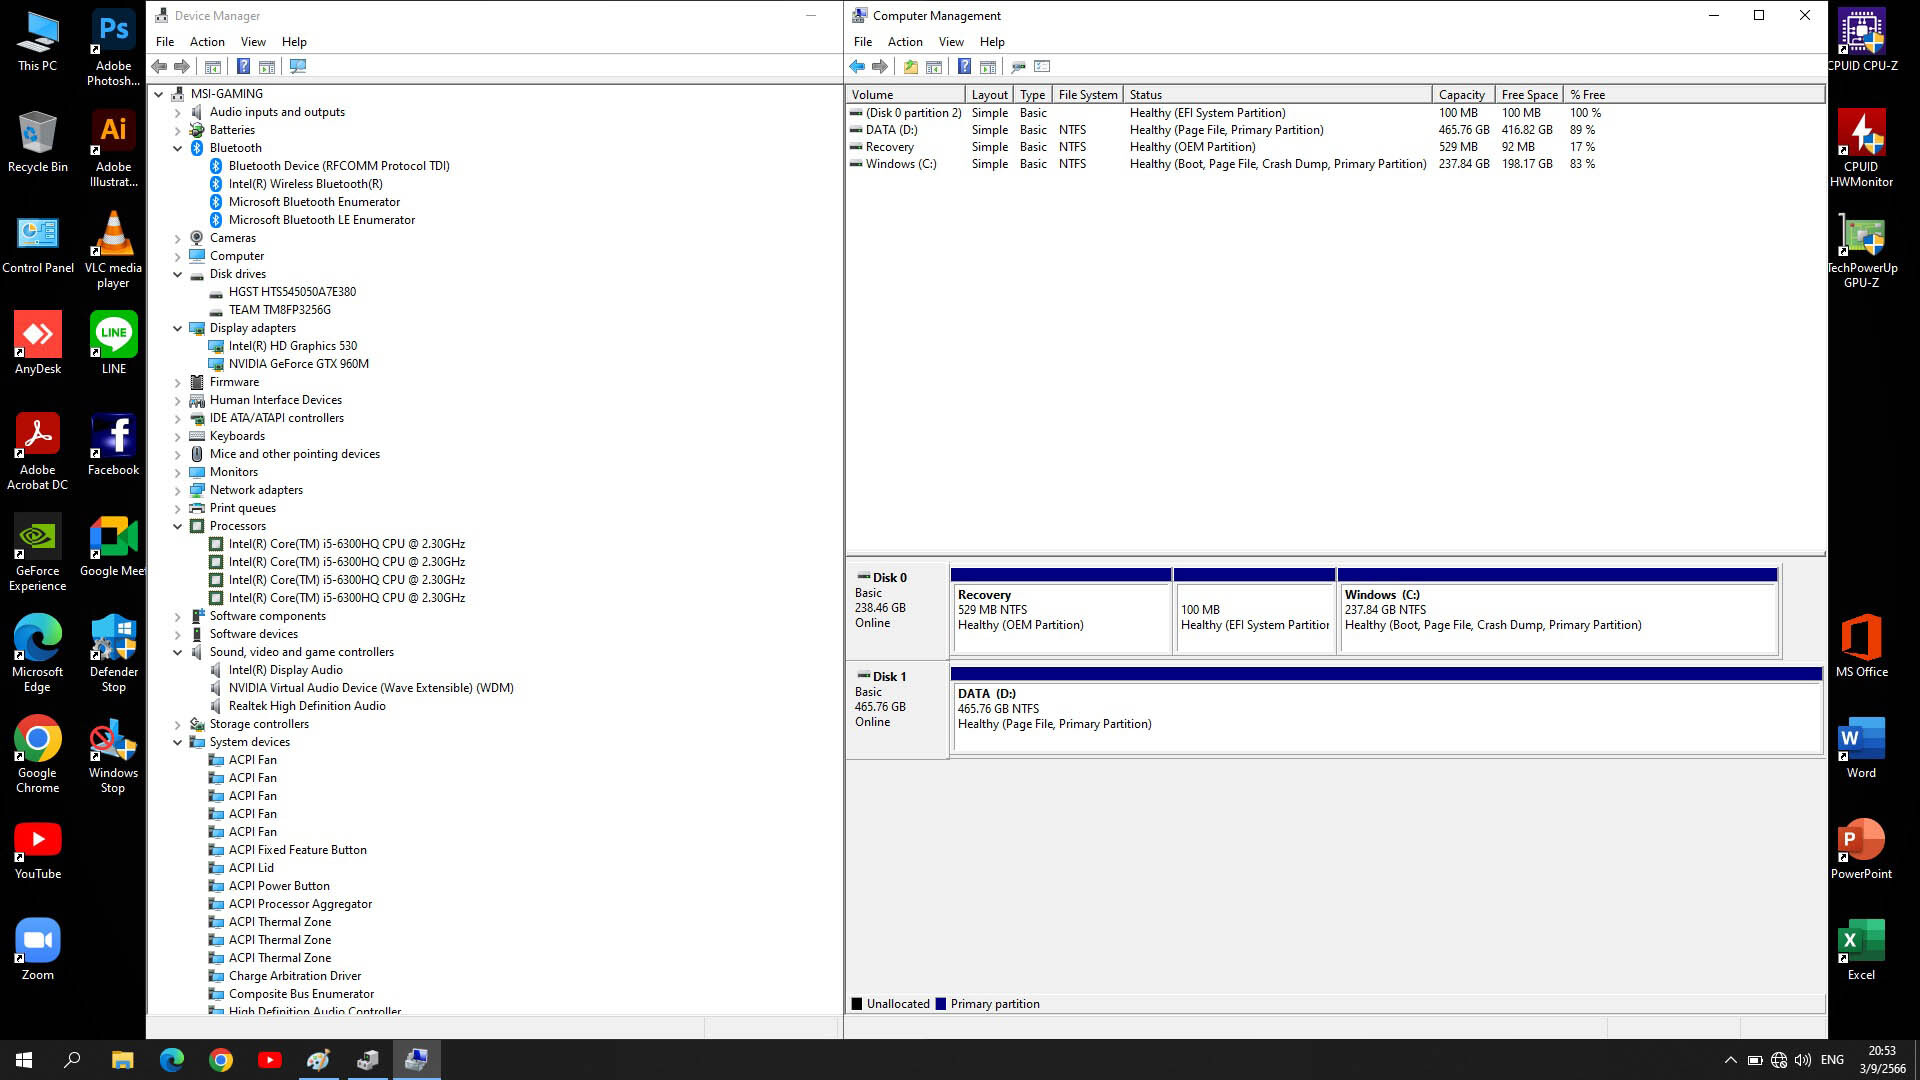Open Zoom desktop shortcut
The image size is (1920, 1080).
tap(38, 950)
